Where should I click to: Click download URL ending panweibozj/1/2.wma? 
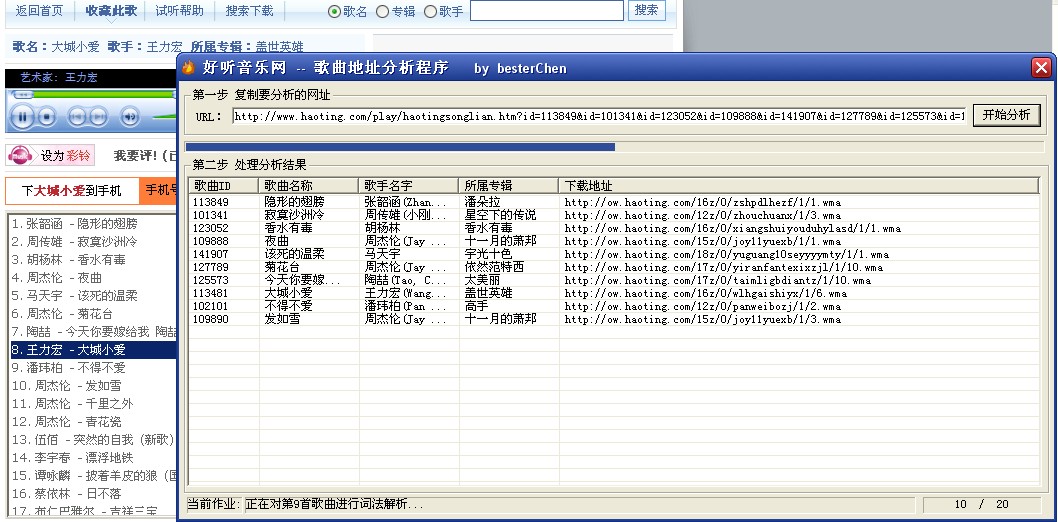(702, 306)
